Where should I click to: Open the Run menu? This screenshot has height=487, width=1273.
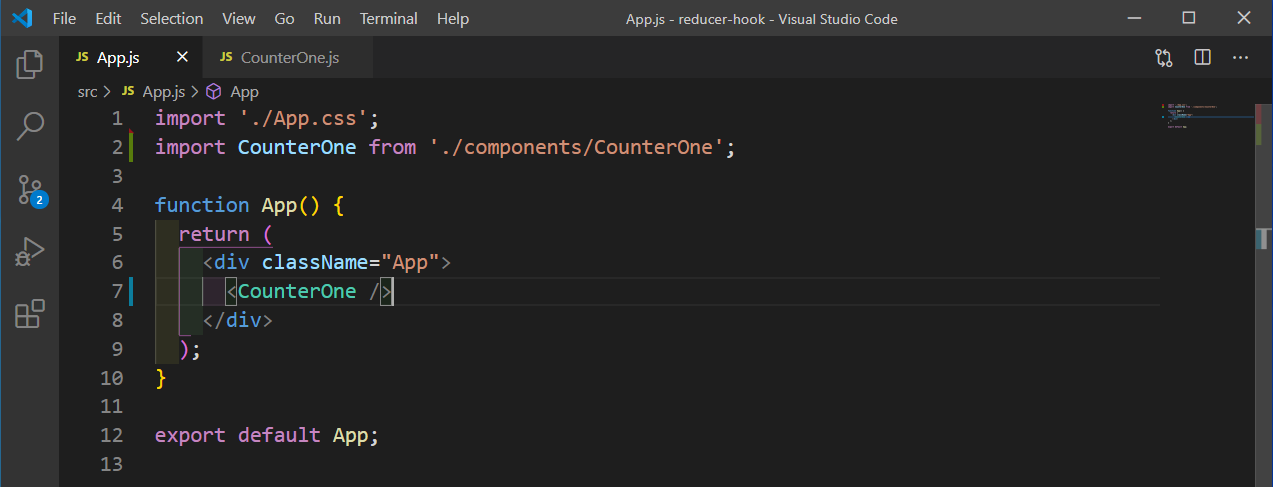(x=326, y=19)
